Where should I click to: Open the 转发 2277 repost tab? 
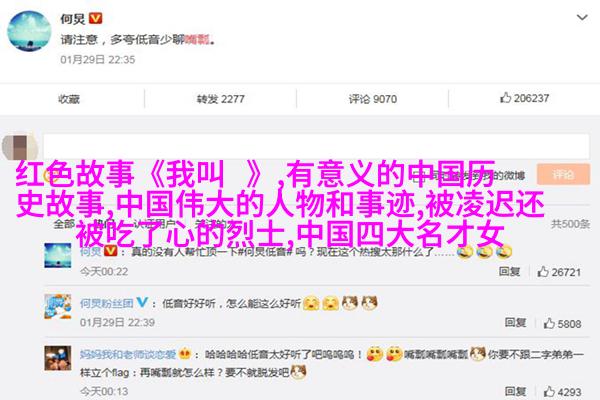220,99
